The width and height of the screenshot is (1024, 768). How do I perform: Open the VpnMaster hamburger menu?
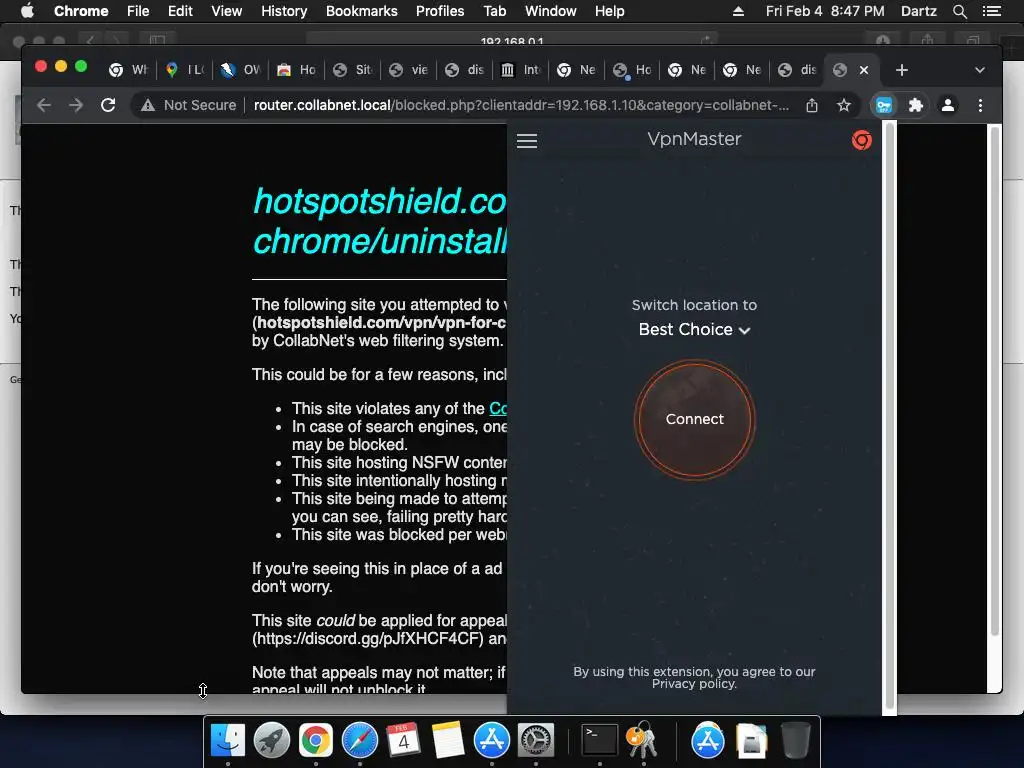pyautogui.click(x=527, y=141)
